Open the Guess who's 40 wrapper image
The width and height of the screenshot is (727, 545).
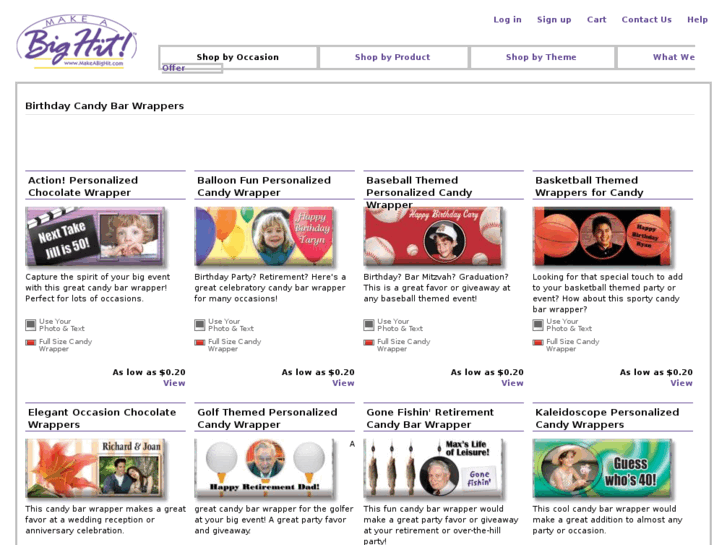(x=603, y=468)
